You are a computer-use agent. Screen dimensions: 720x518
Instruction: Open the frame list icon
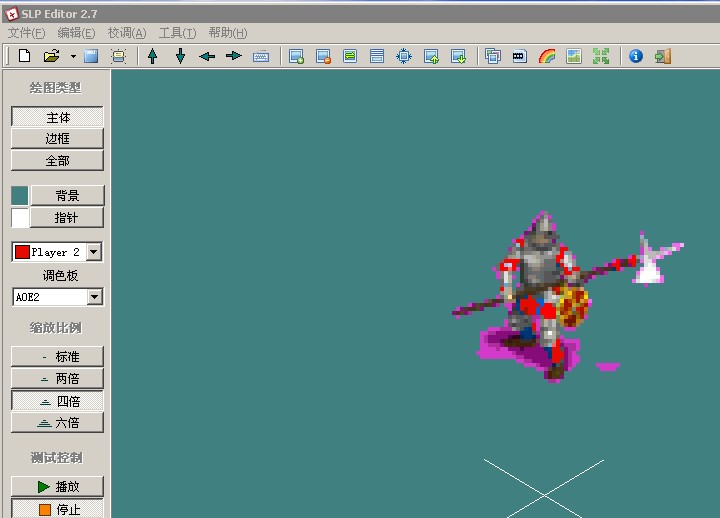377,56
